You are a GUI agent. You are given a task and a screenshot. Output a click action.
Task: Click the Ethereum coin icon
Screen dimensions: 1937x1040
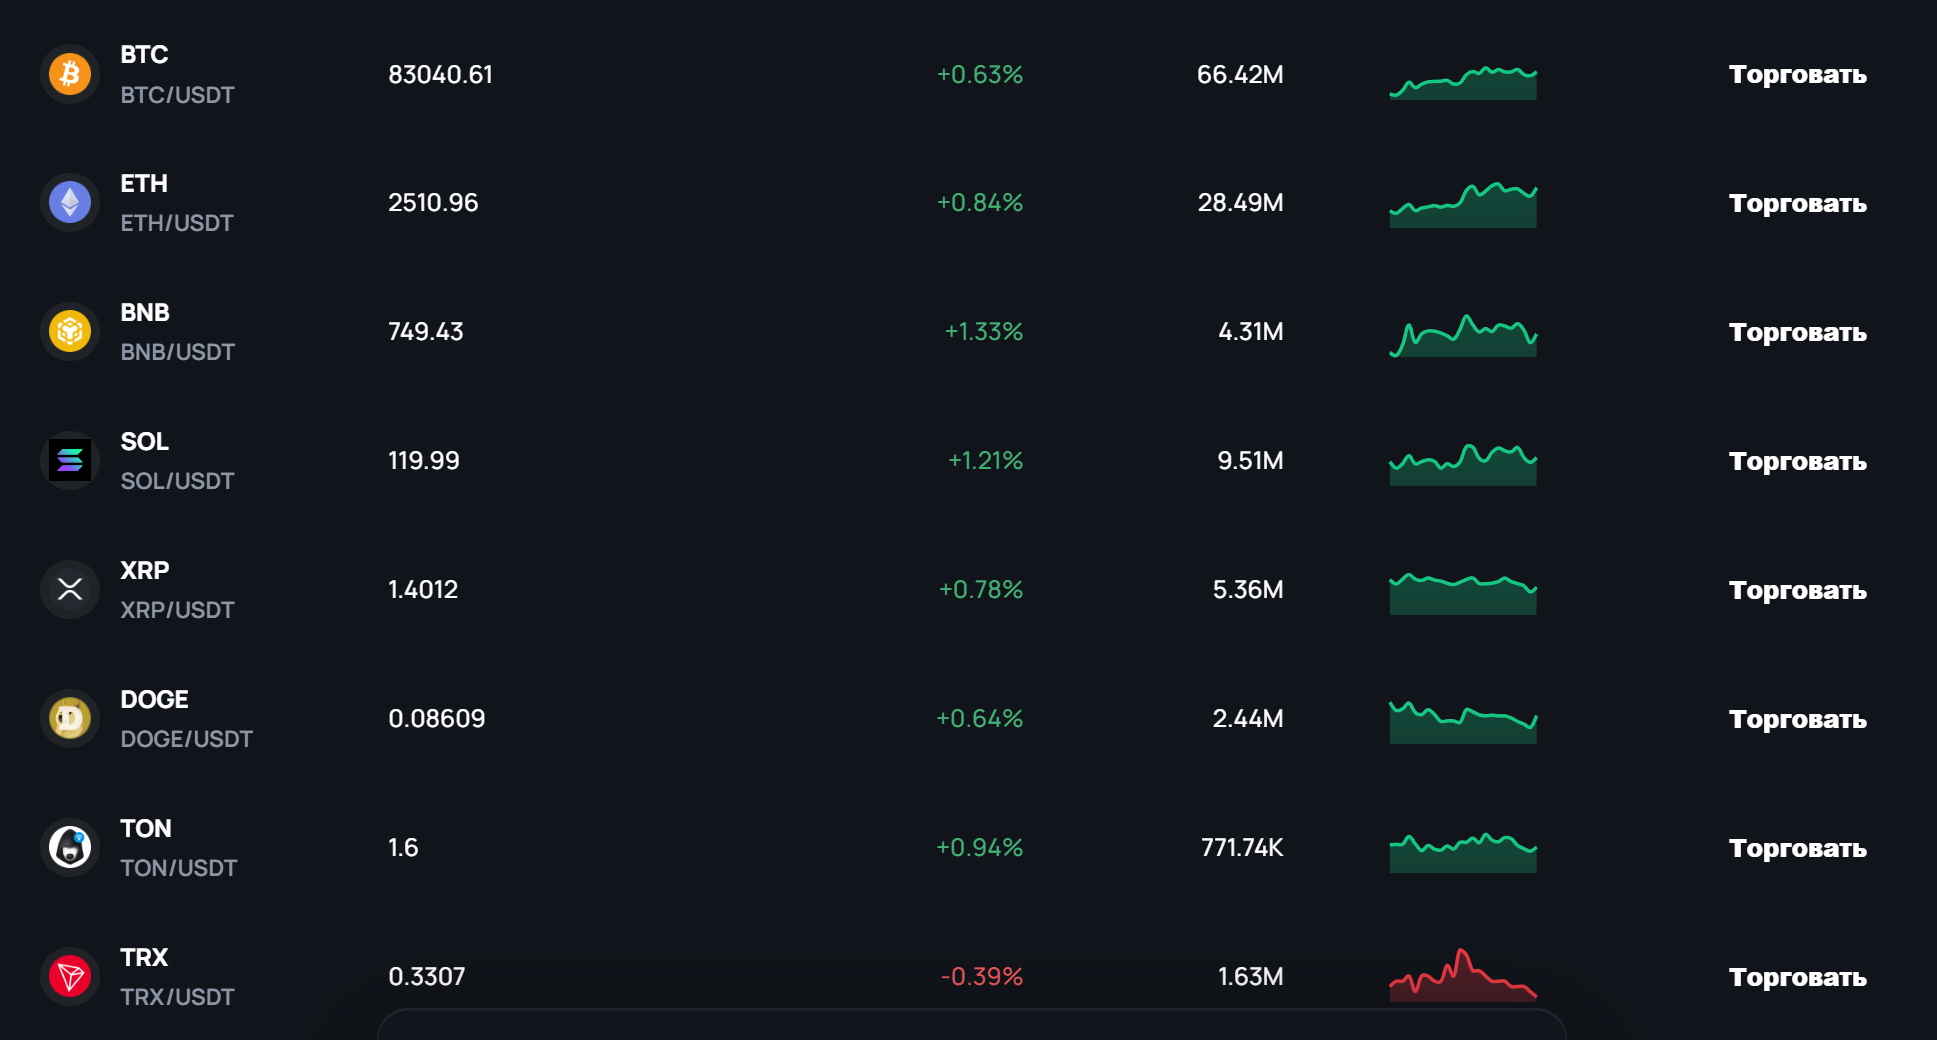coord(70,203)
